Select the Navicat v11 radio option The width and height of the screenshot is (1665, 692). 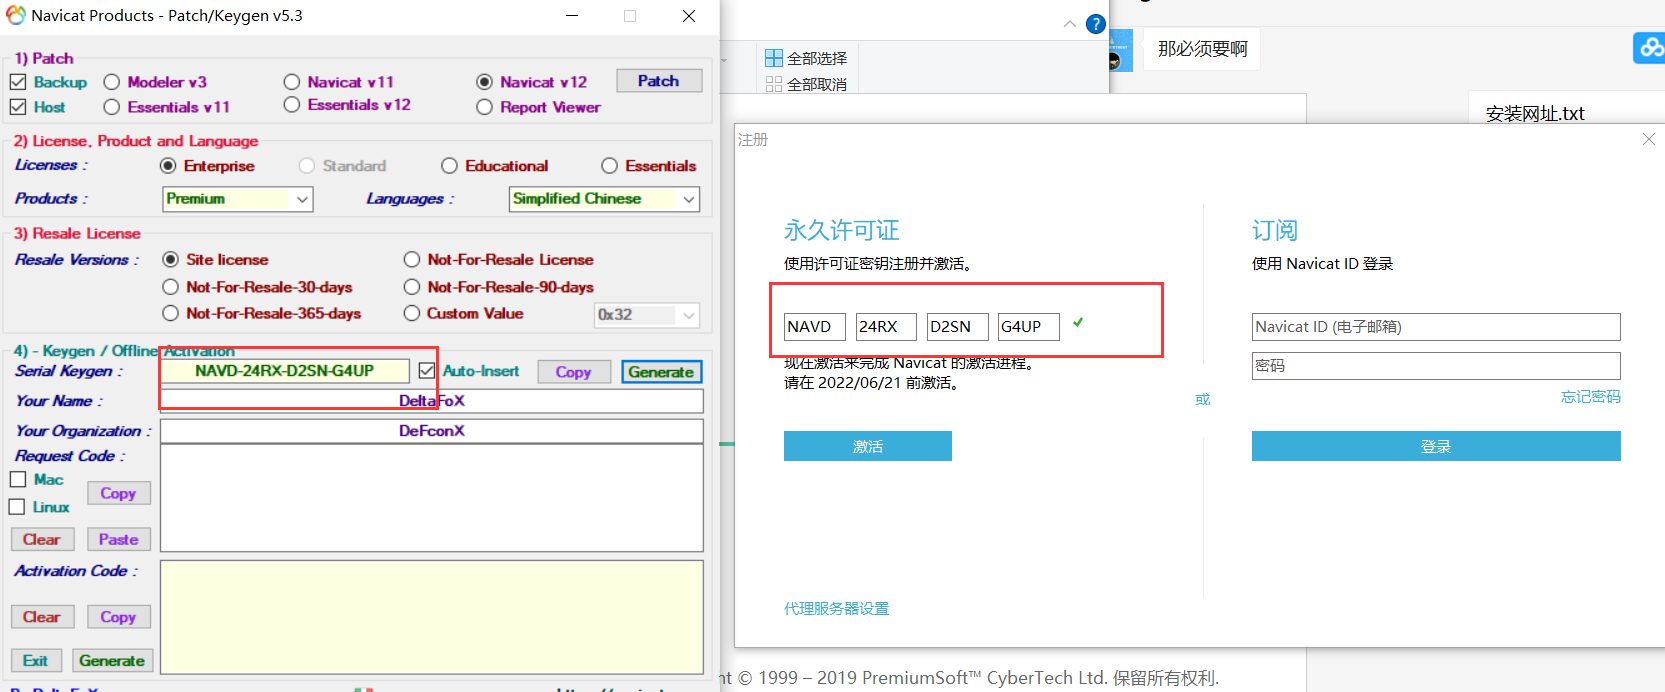click(x=292, y=82)
